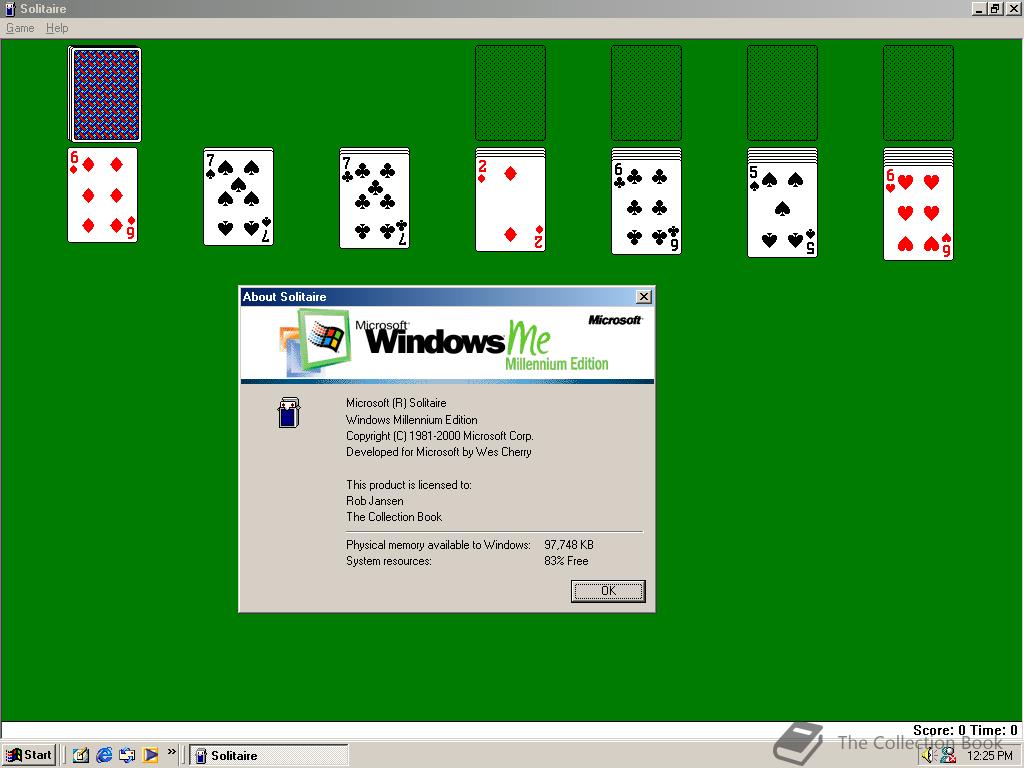Click the Solitaire card-deck icon in the About dialog

tap(289, 413)
